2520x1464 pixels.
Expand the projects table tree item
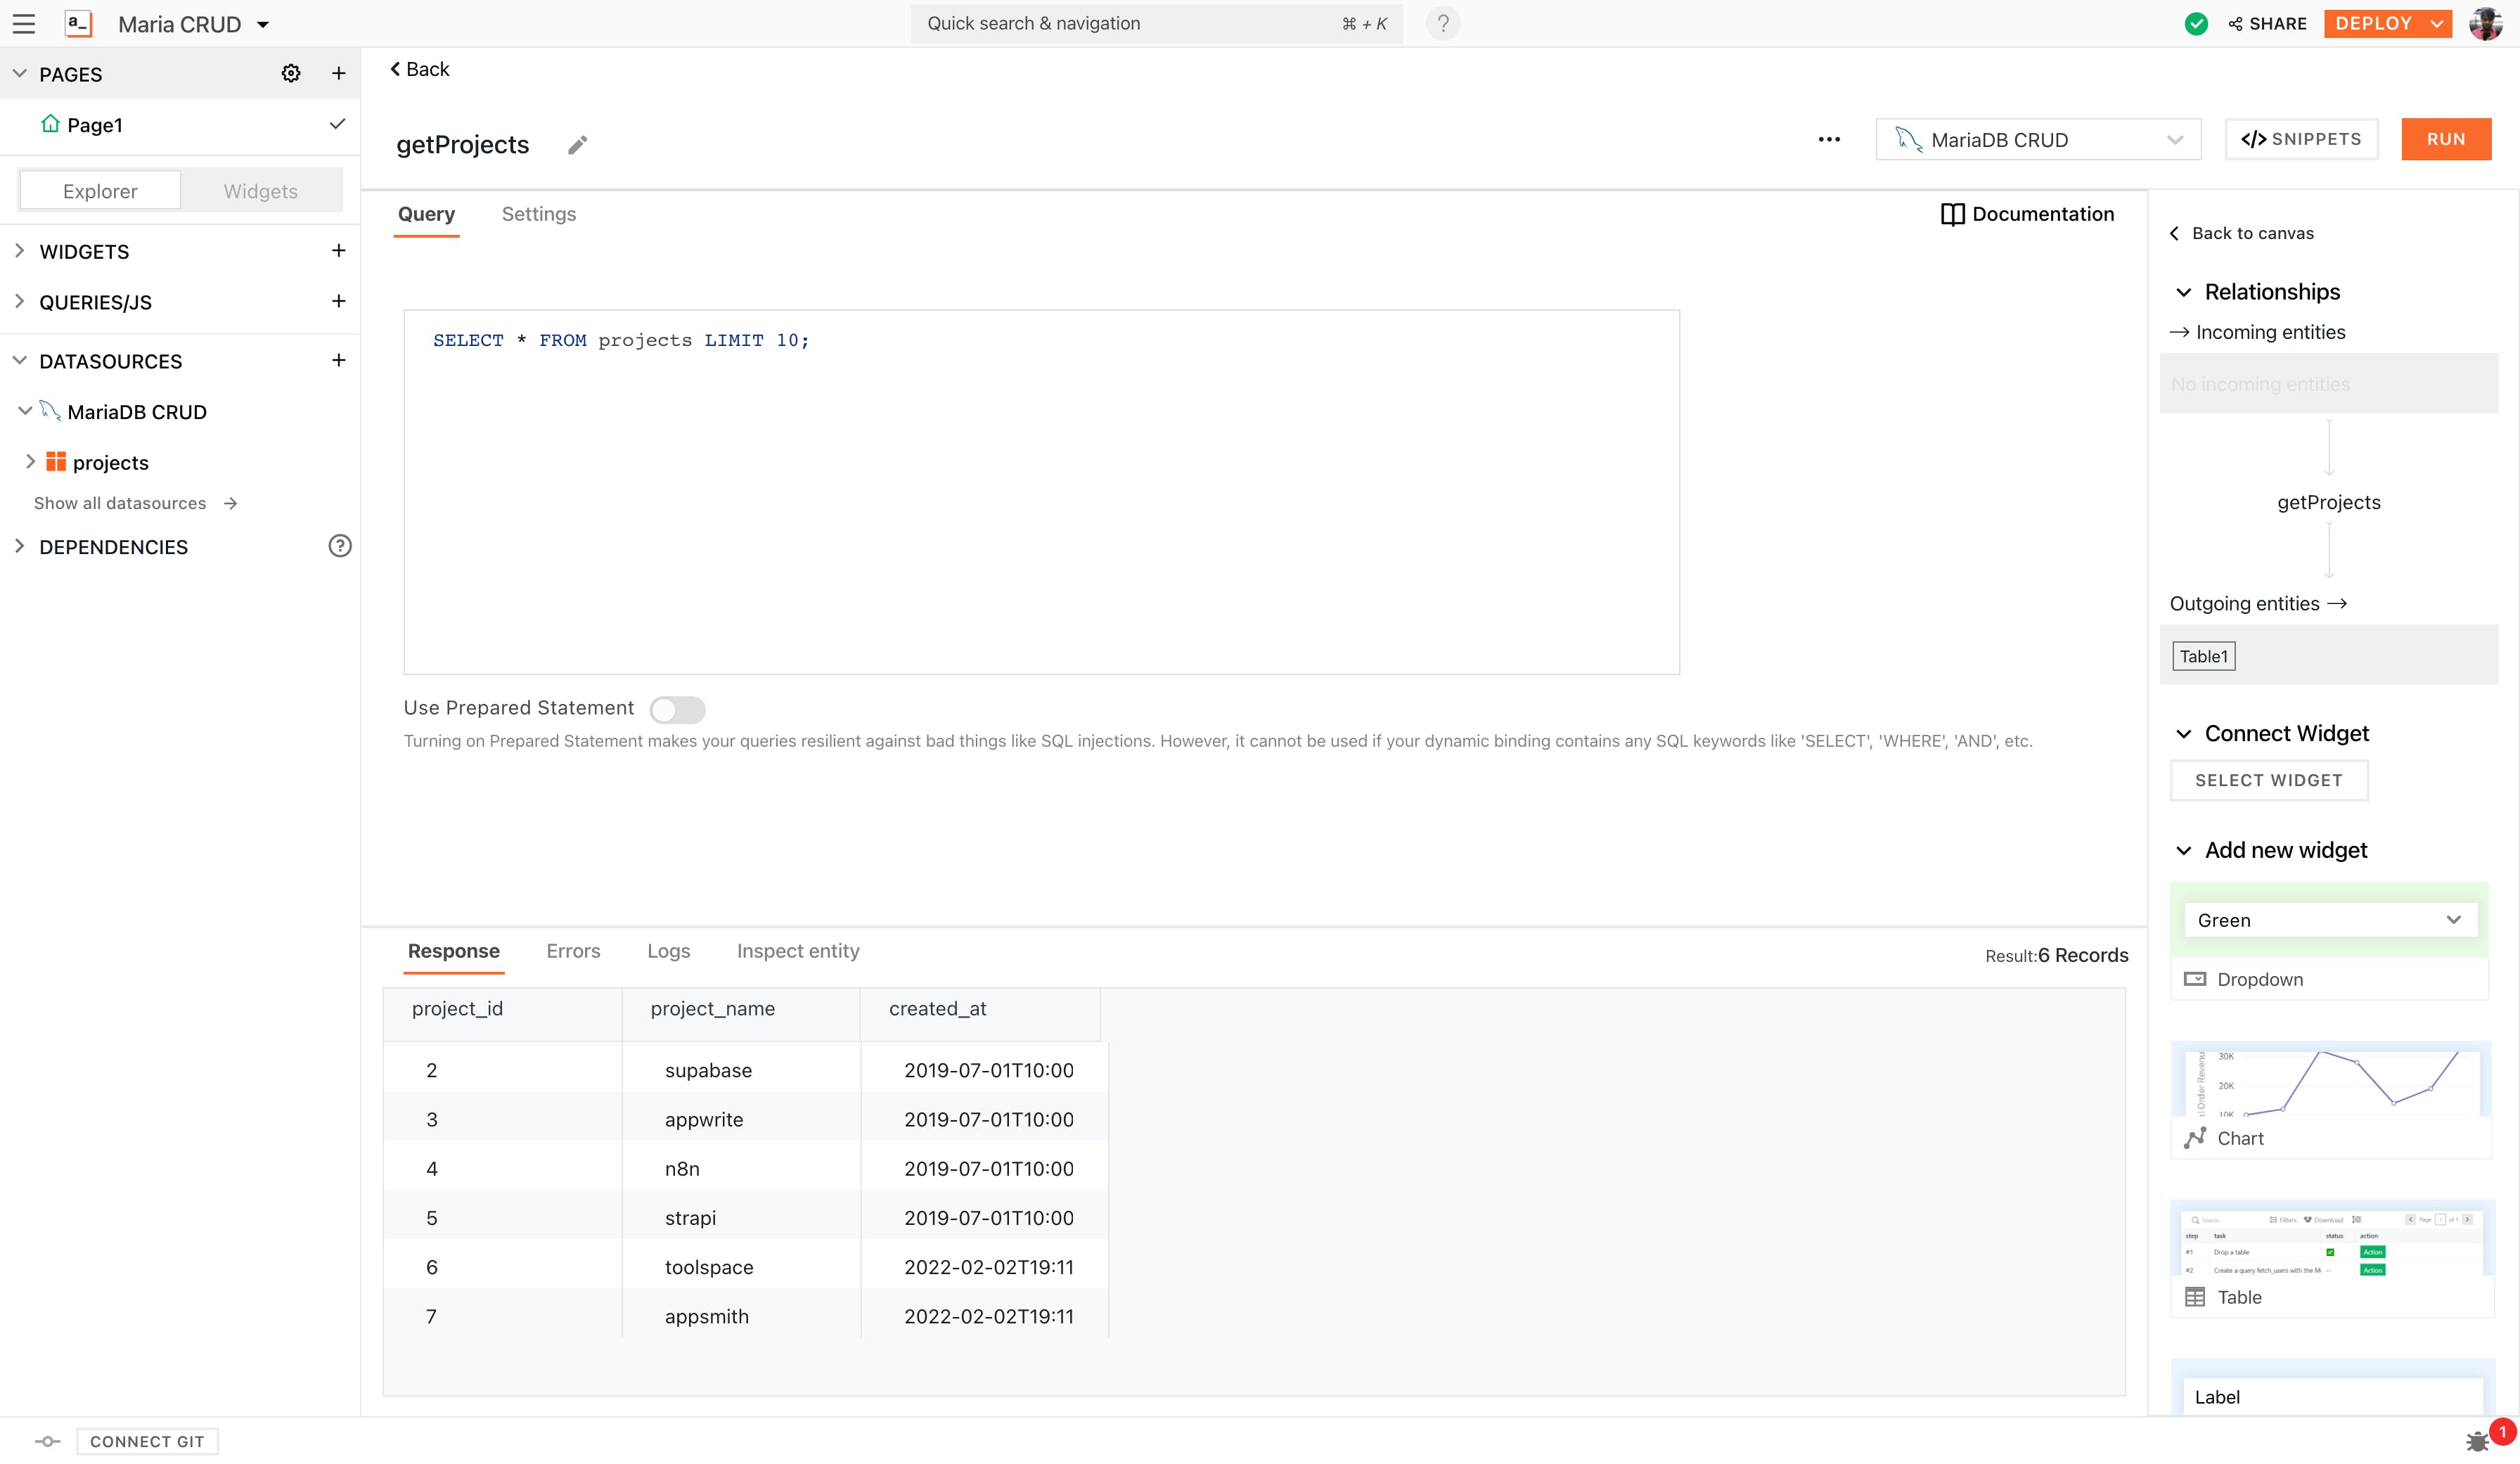point(31,462)
